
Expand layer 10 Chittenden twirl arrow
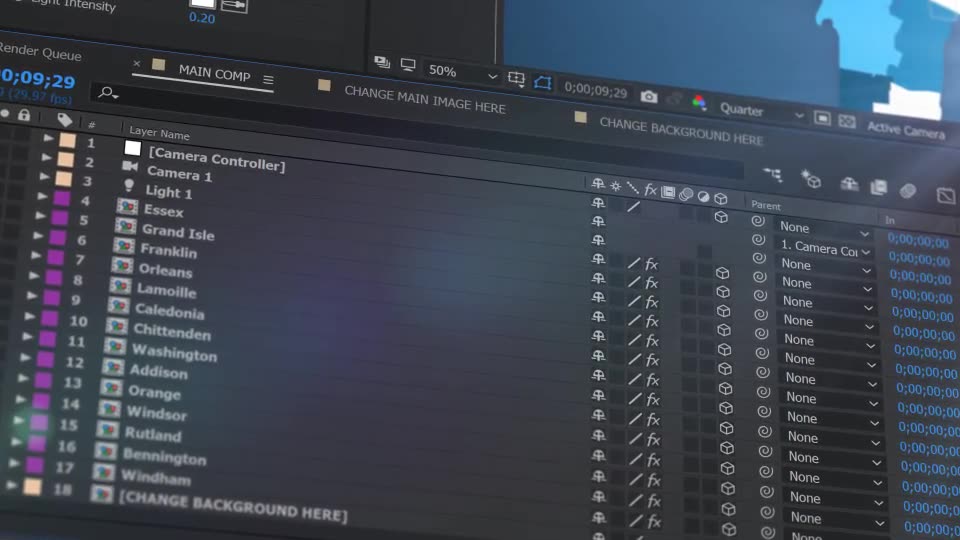point(29,317)
